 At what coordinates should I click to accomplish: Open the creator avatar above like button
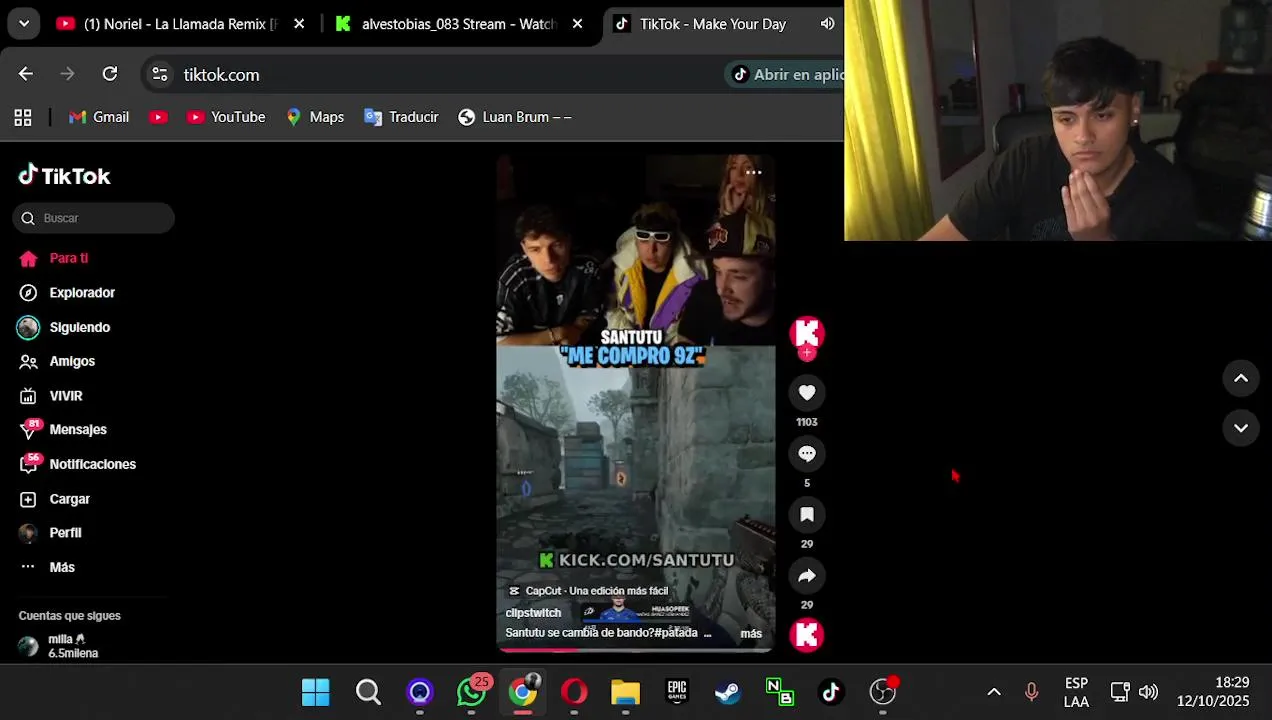(807, 333)
